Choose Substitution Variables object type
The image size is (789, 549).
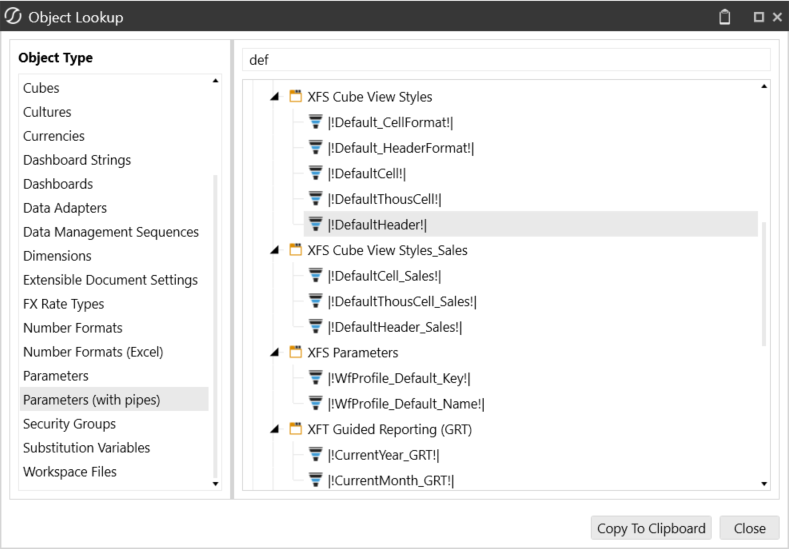click(86, 448)
